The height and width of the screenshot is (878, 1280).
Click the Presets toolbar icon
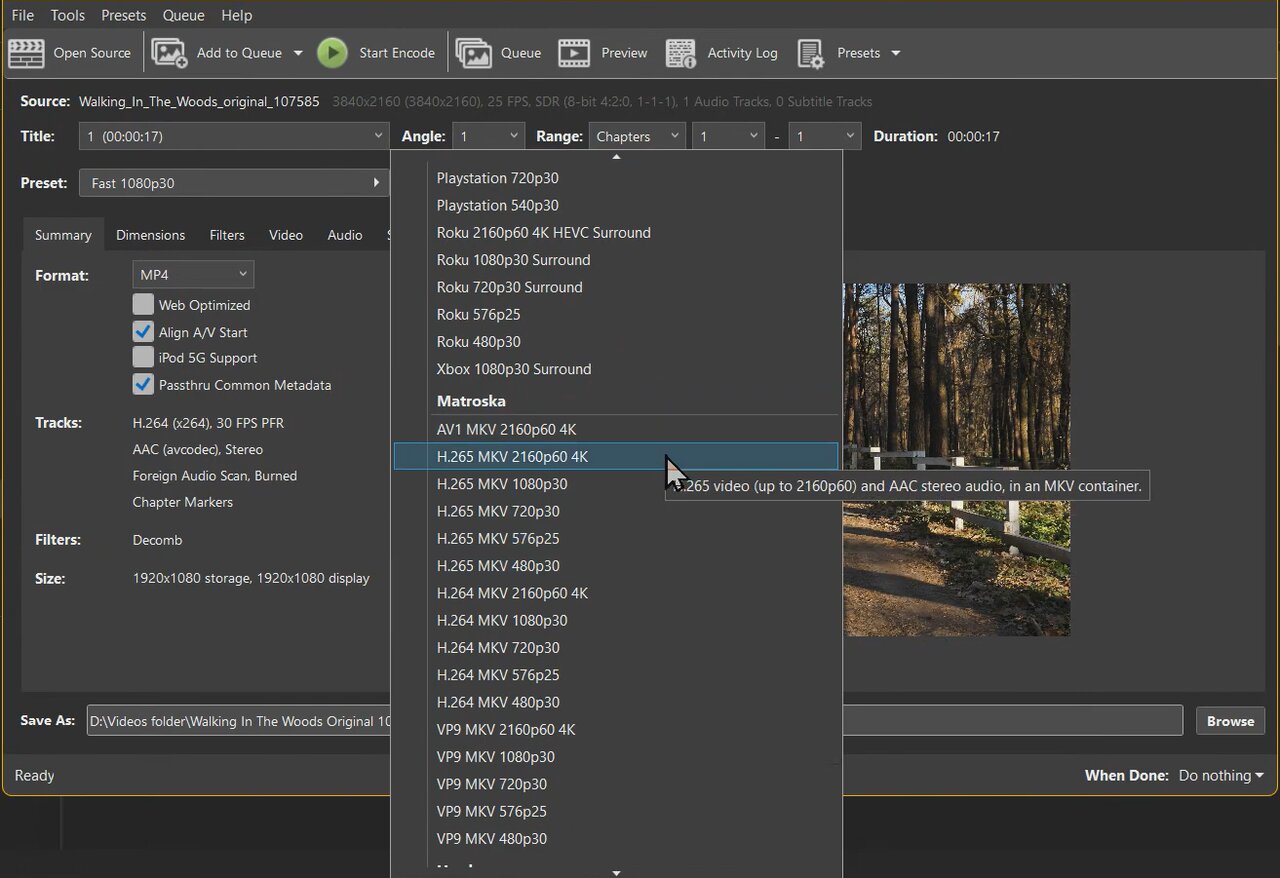[811, 53]
